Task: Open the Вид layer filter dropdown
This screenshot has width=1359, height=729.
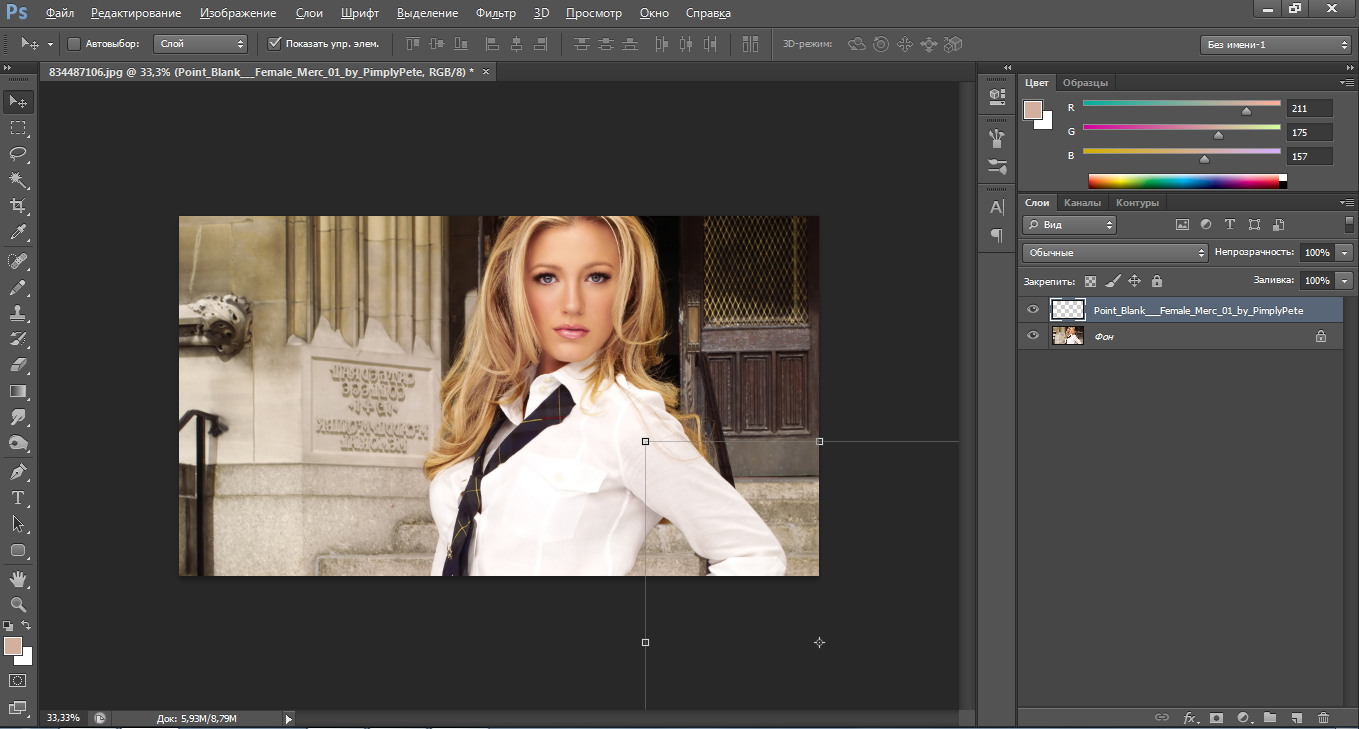Action: pyautogui.click(x=1068, y=225)
